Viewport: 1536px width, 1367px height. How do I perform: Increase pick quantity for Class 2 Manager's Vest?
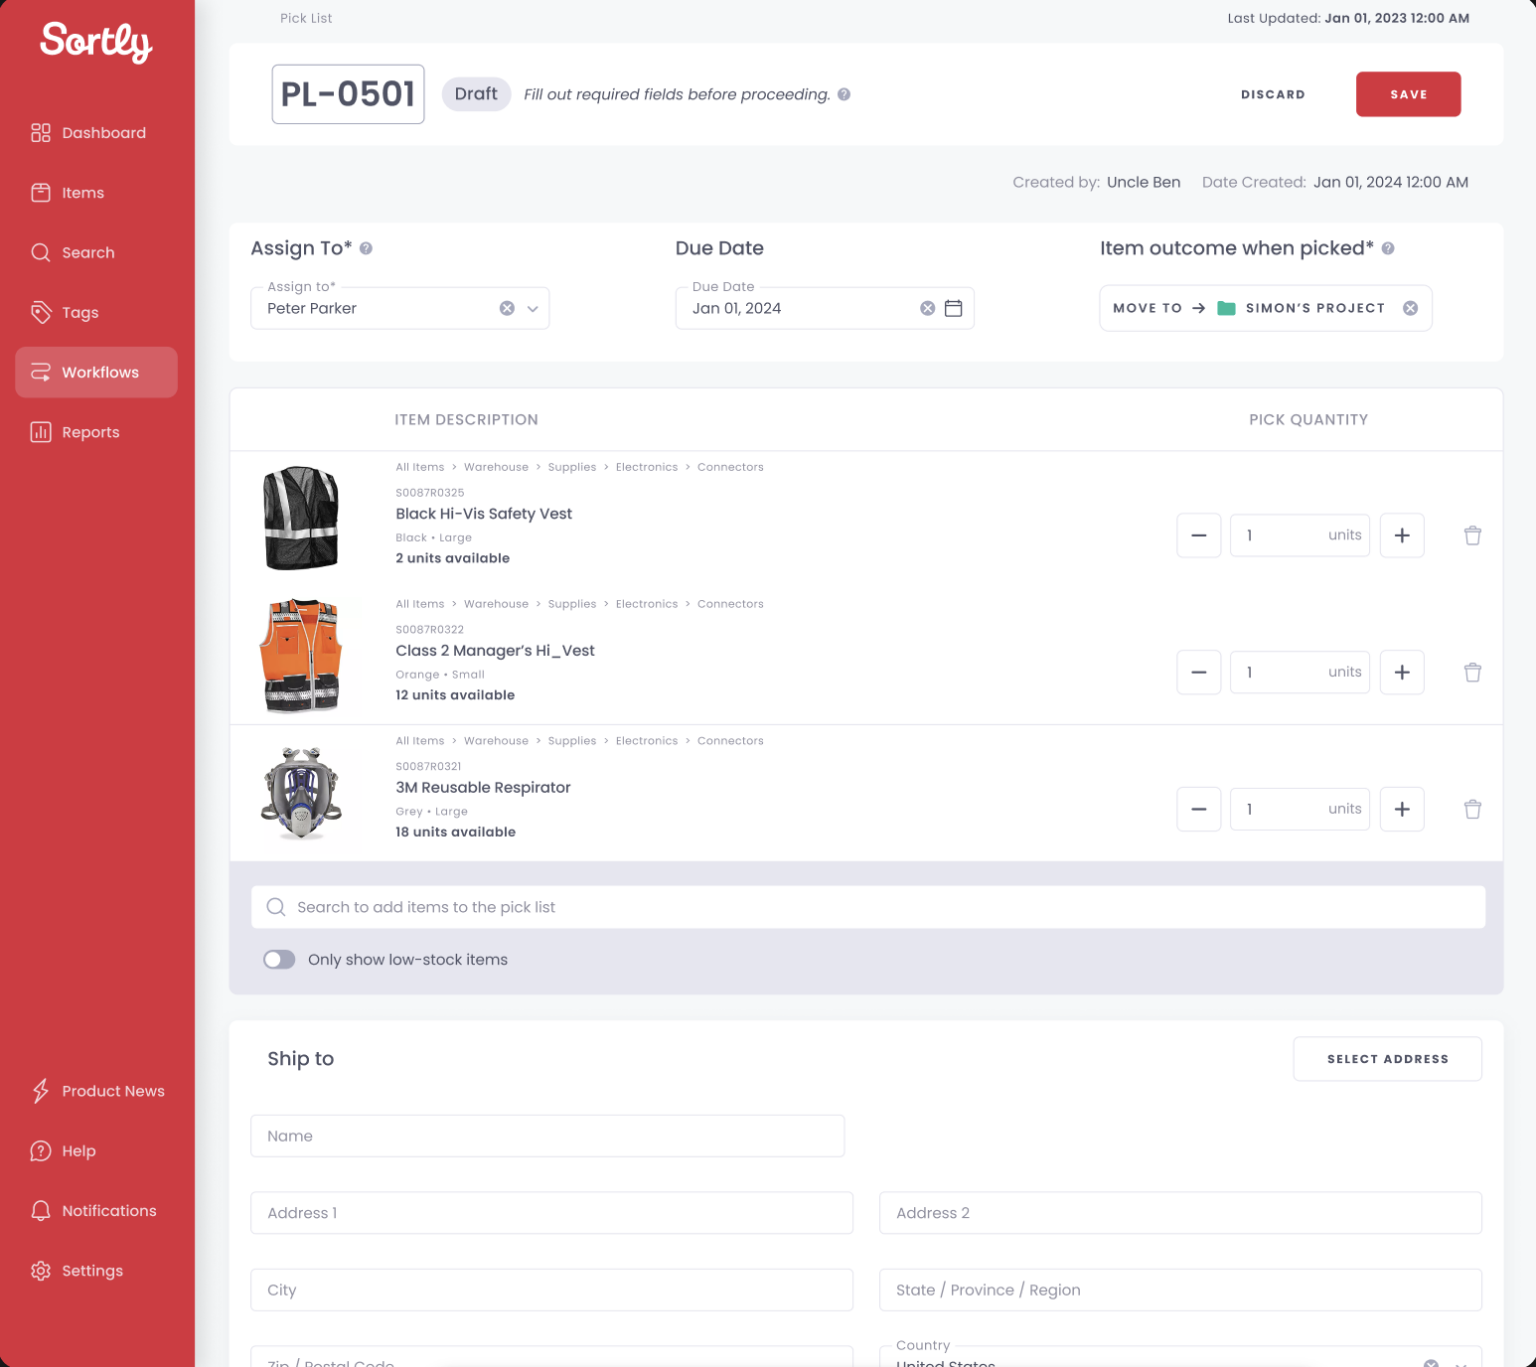point(1402,672)
